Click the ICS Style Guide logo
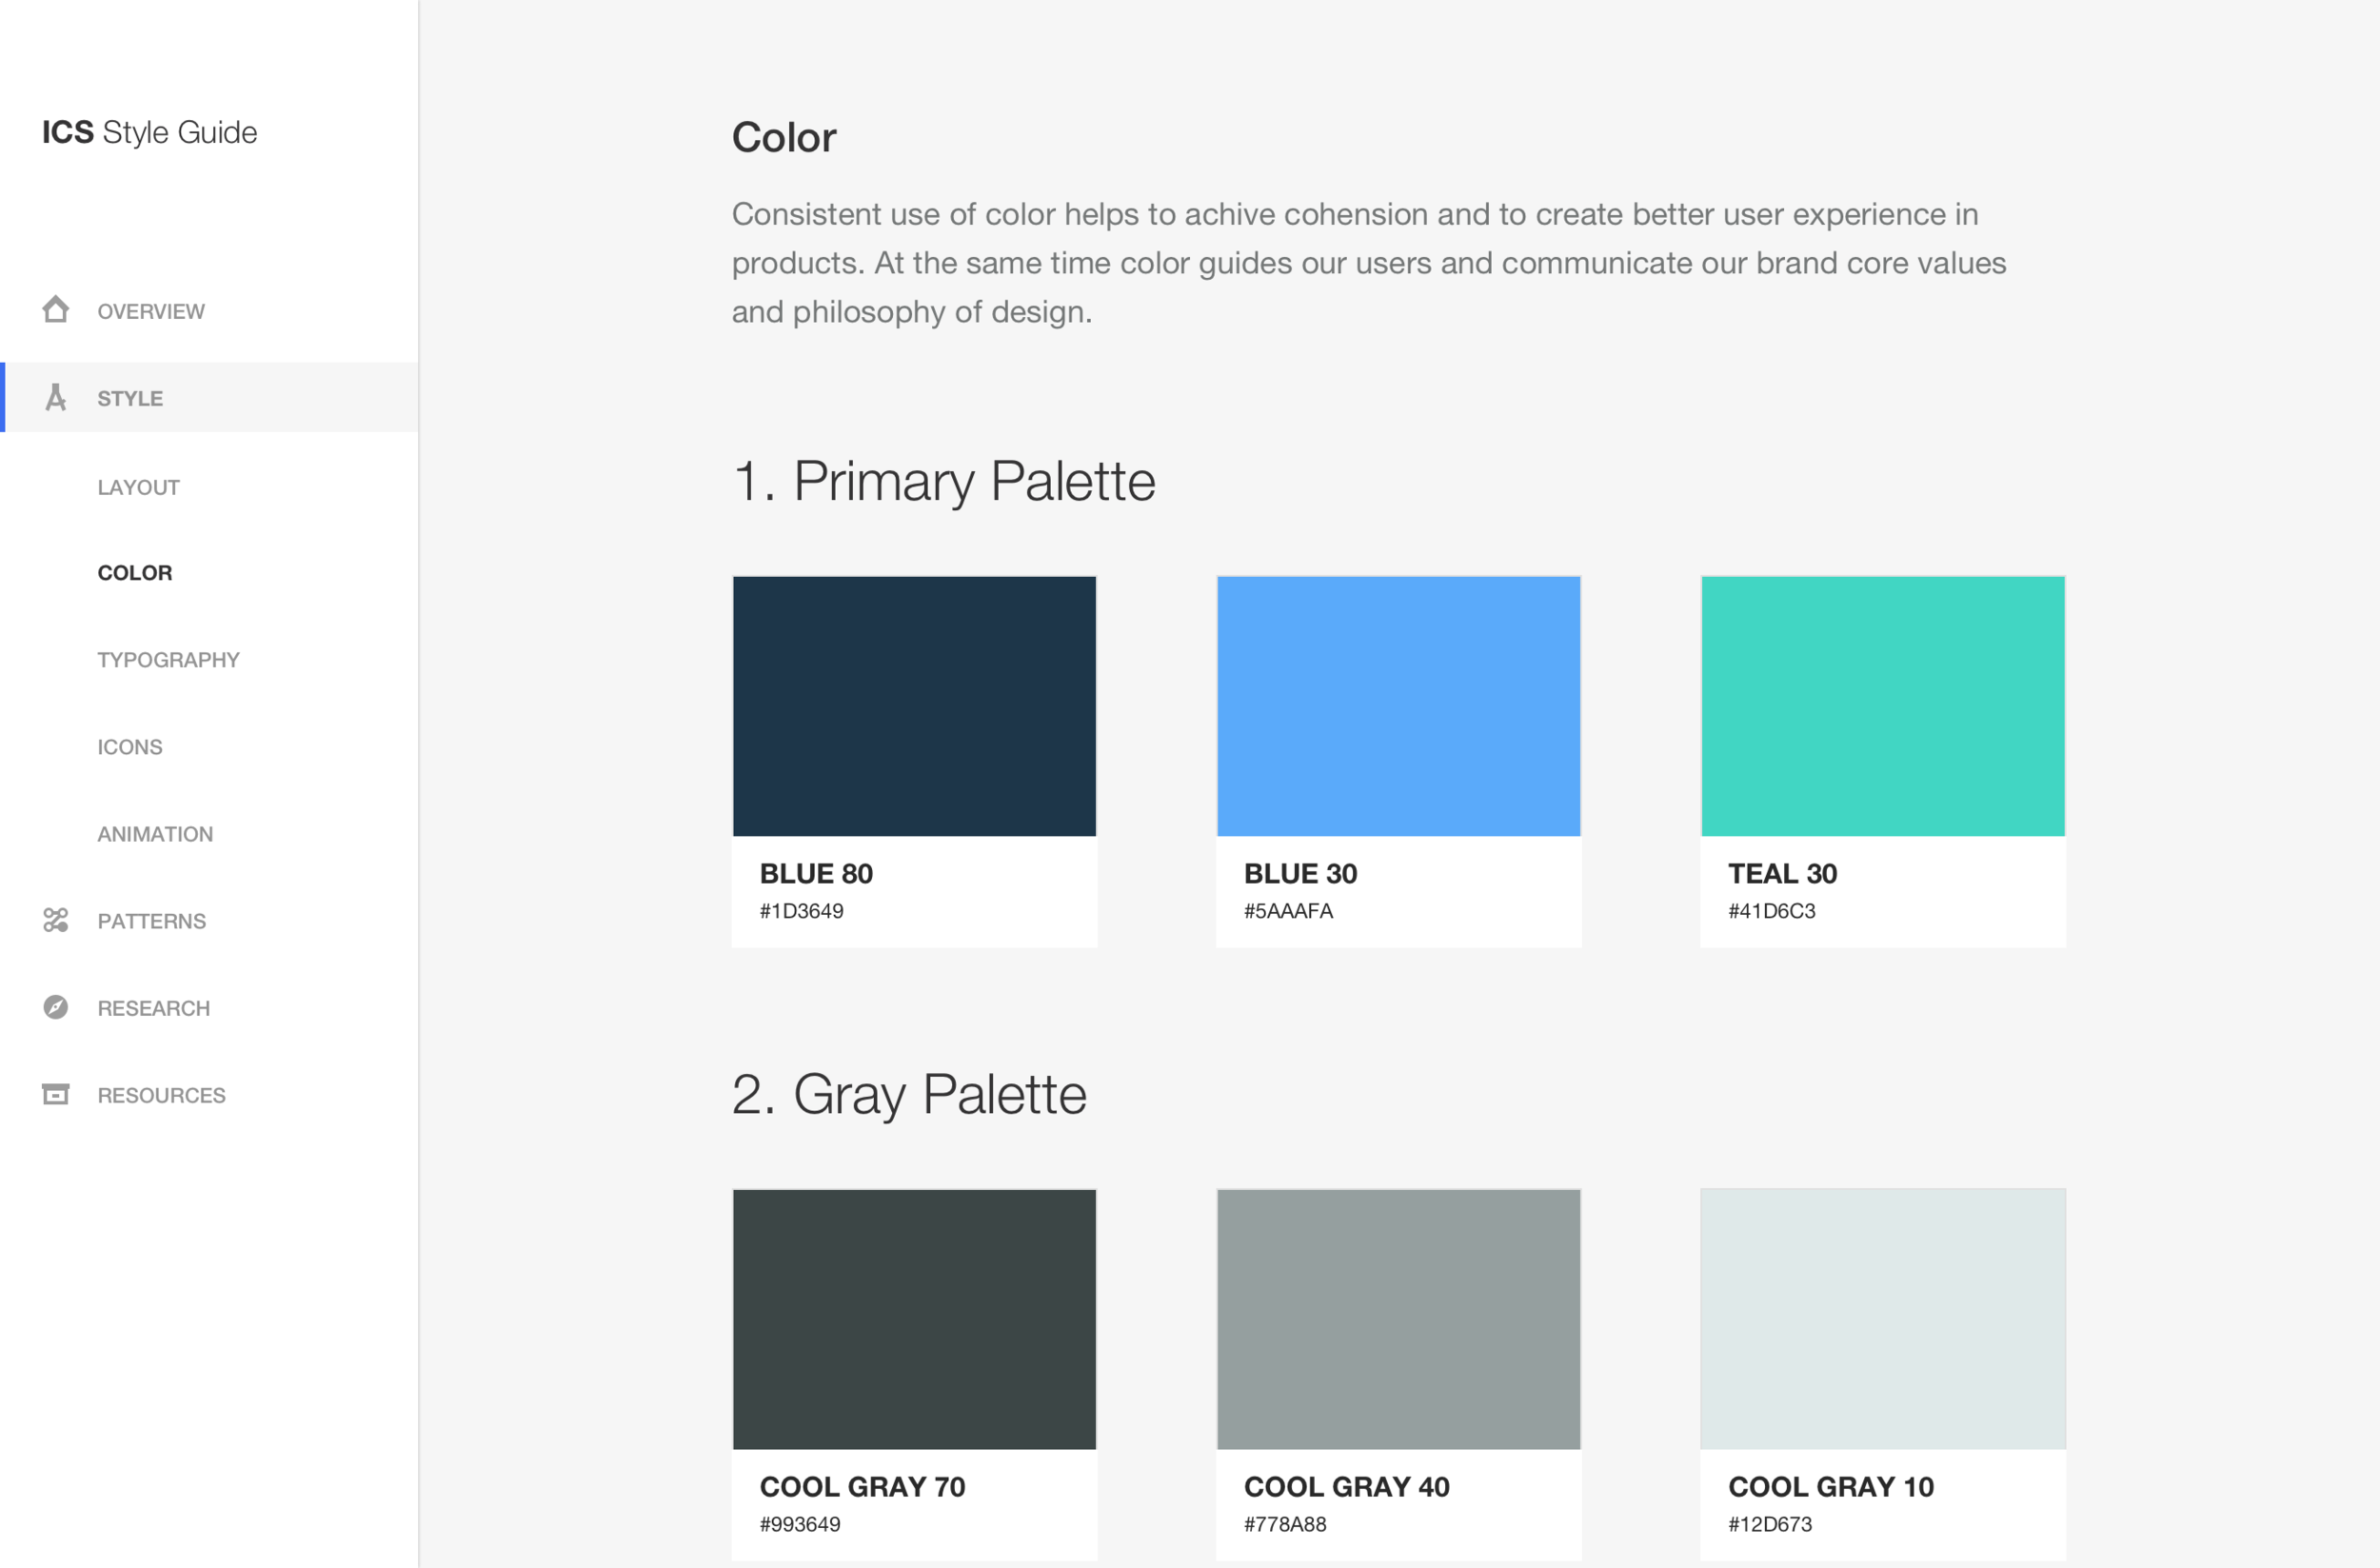Screen dimensions: 2380x1568 pos(150,132)
